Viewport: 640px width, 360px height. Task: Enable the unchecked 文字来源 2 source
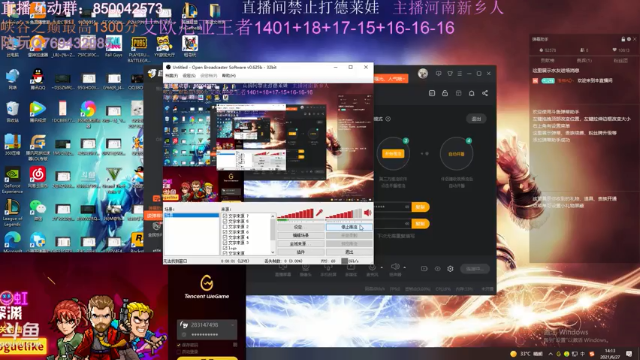(225, 227)
